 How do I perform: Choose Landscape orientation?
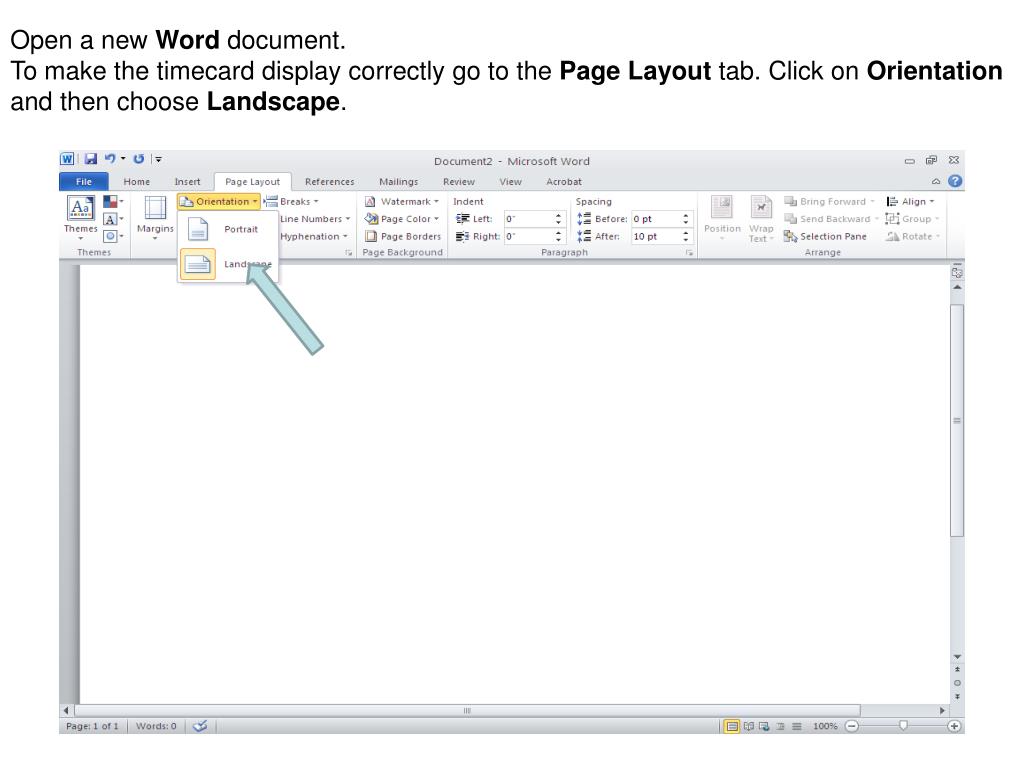pos(228,264)
